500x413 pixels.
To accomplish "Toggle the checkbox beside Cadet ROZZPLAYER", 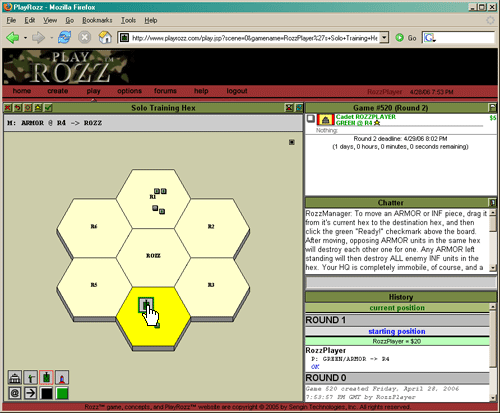I will [311, 118].
